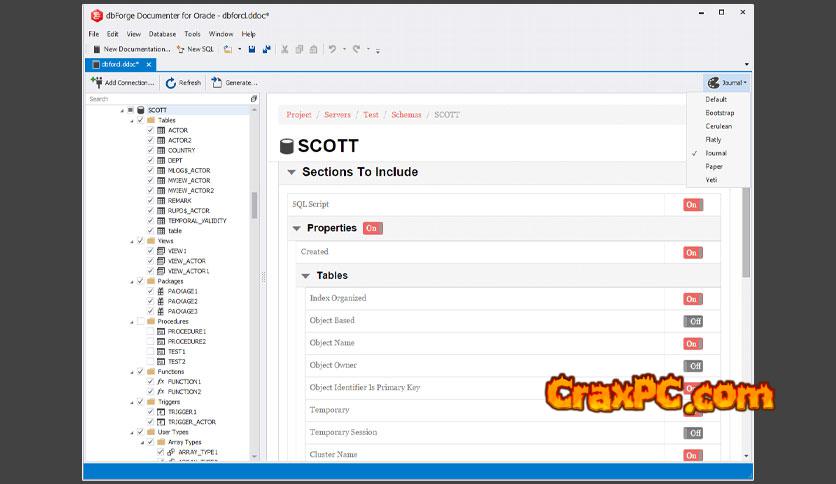Turn off the SQL Script toggle
This screenshot has width=836, height=484.
[x=692, y=205]
